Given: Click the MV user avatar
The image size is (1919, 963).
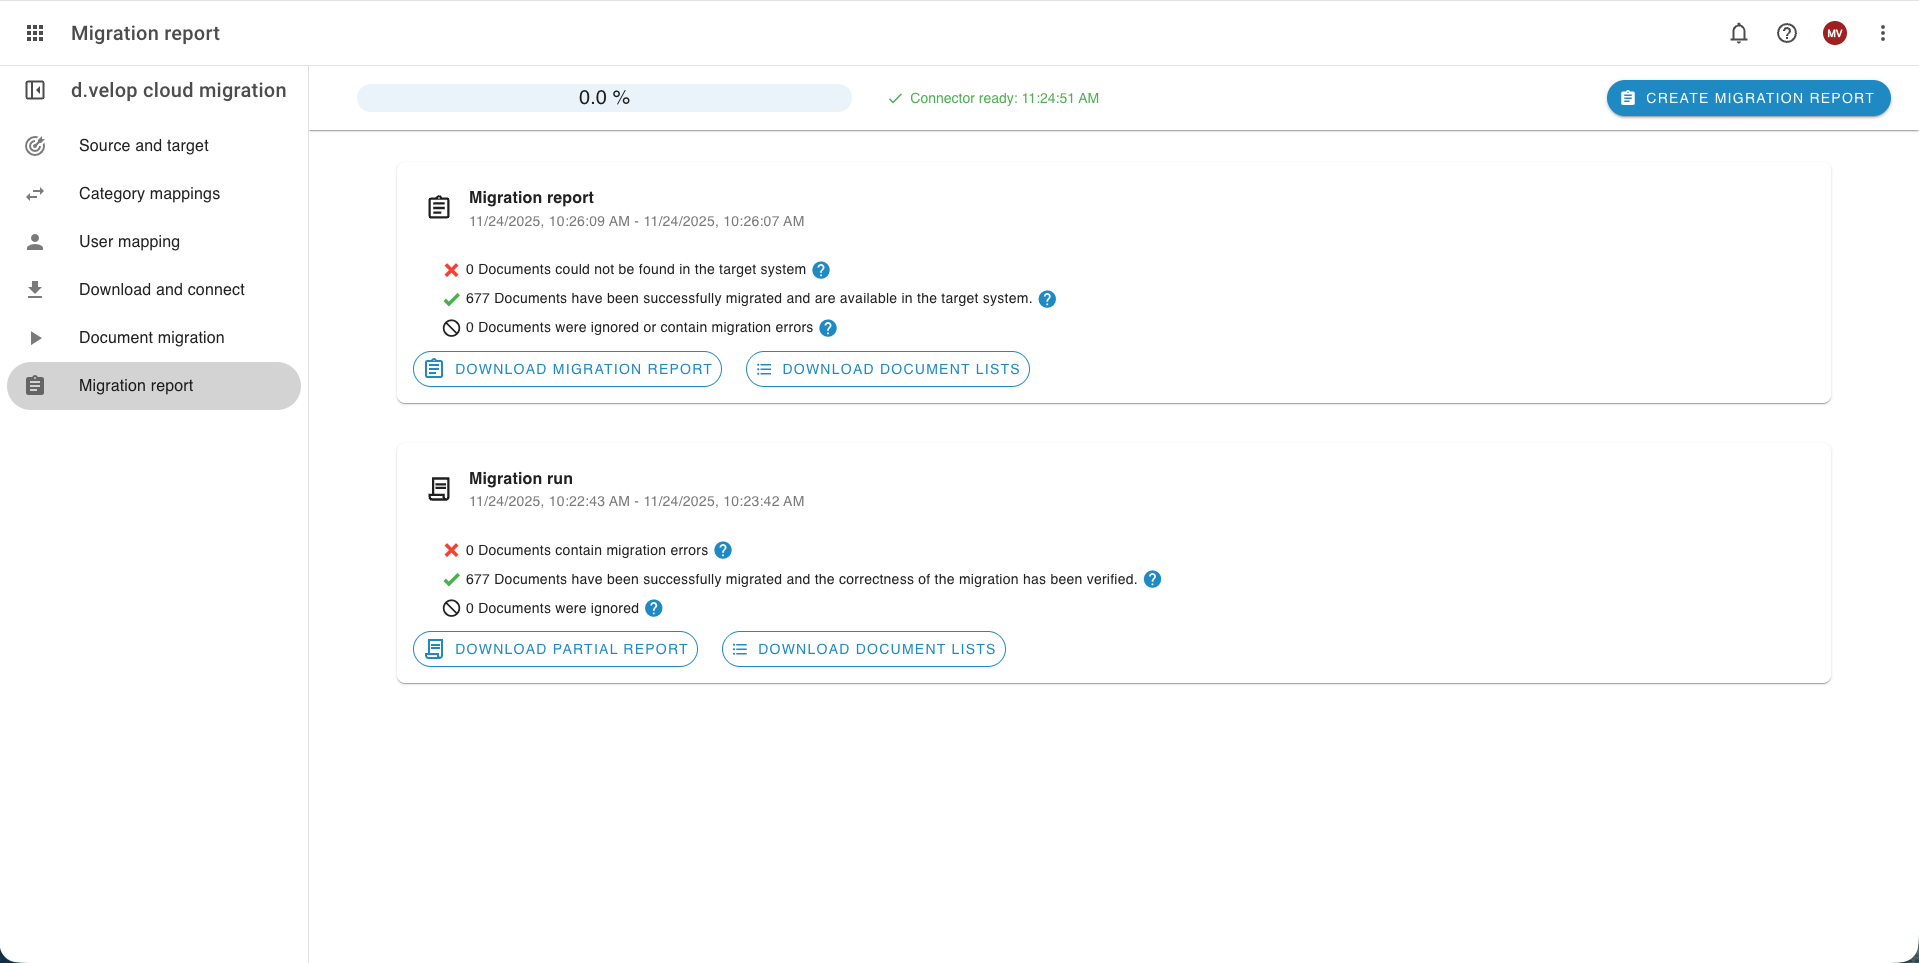Looking at the screenshot, I should pos(1835,33).
